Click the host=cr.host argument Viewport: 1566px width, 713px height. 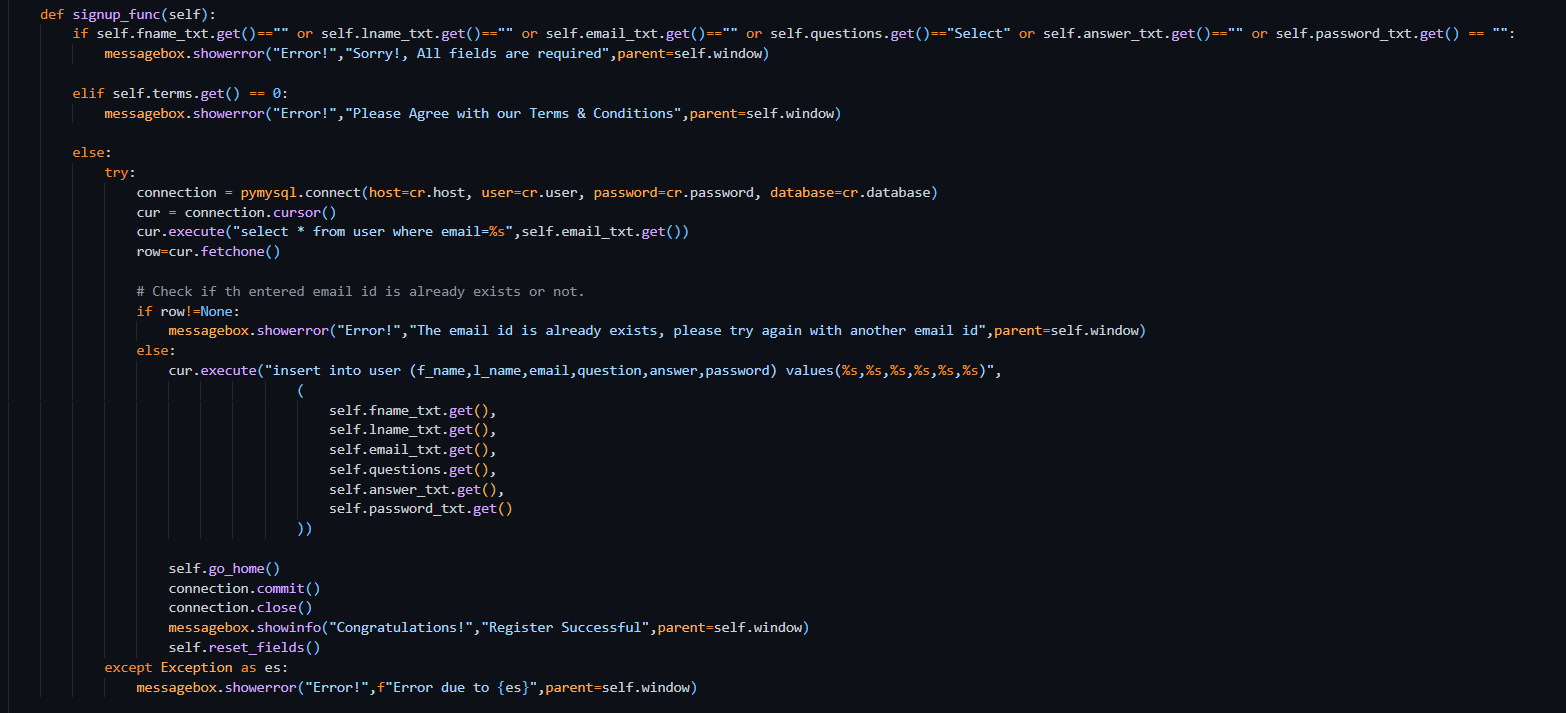point(417,193)
